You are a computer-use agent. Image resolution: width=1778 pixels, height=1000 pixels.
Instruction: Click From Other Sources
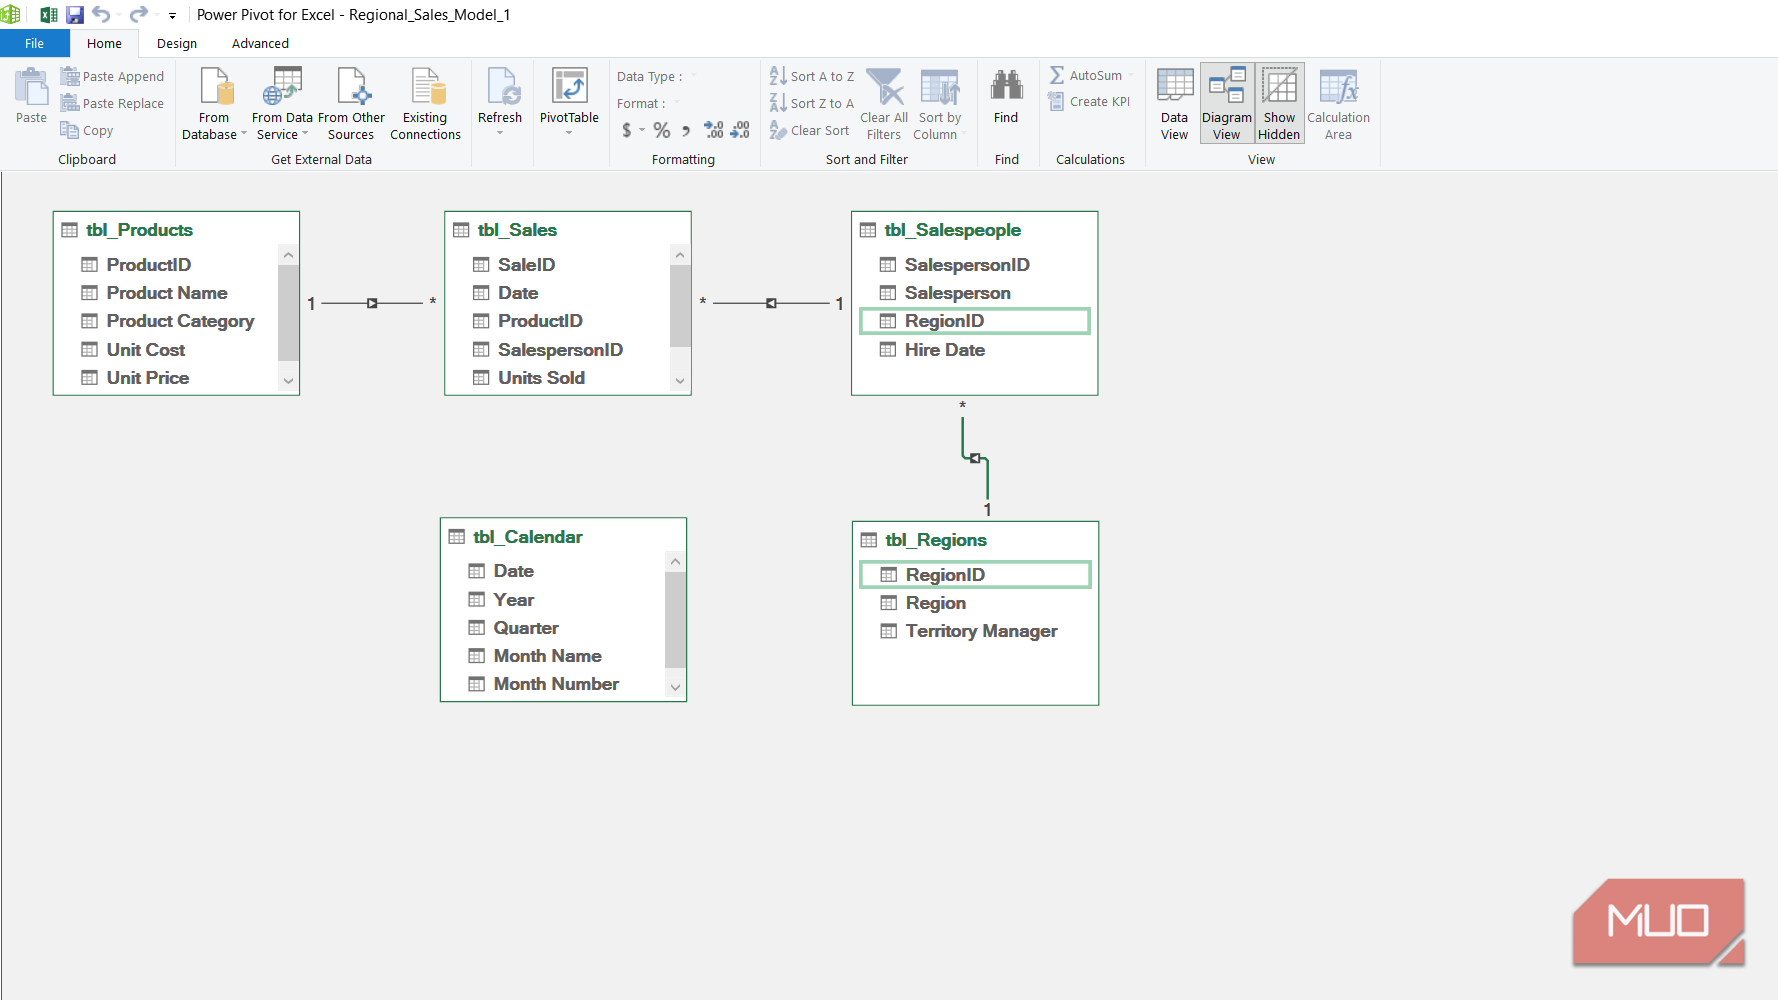351,104
